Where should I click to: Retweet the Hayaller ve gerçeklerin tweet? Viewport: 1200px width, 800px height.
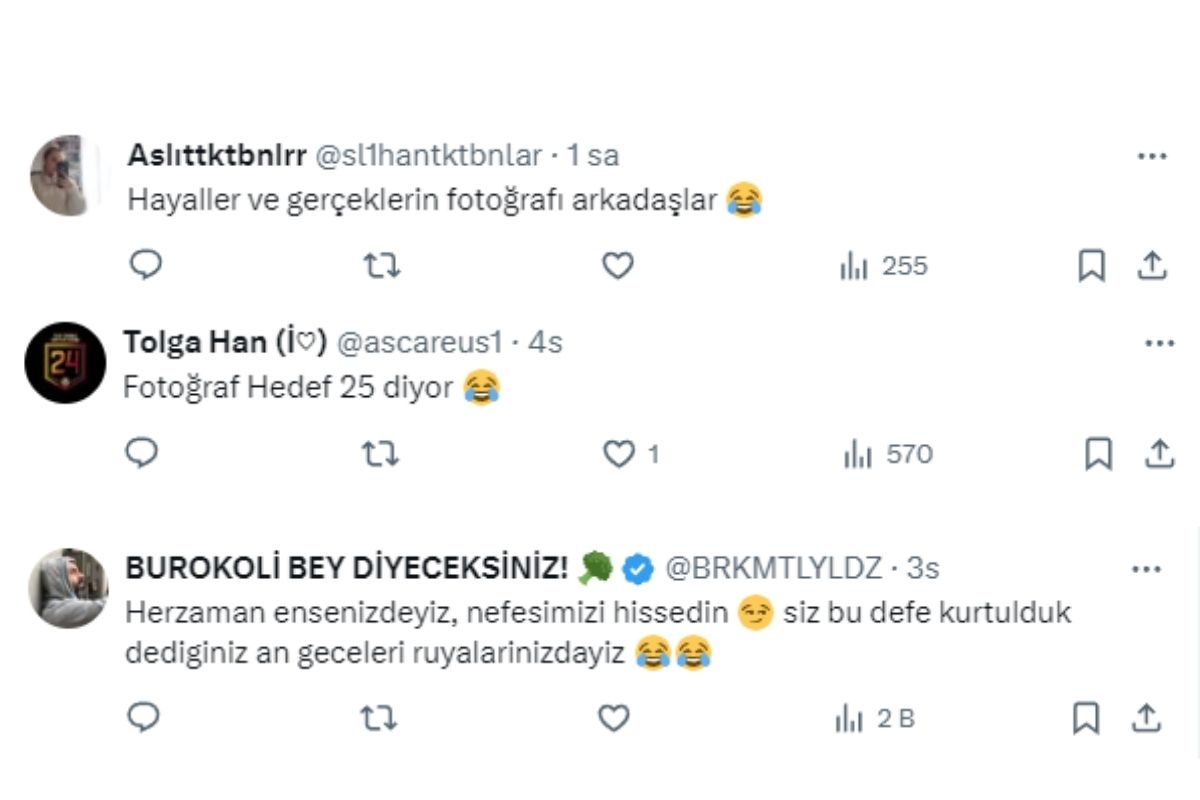click(381, 266)
